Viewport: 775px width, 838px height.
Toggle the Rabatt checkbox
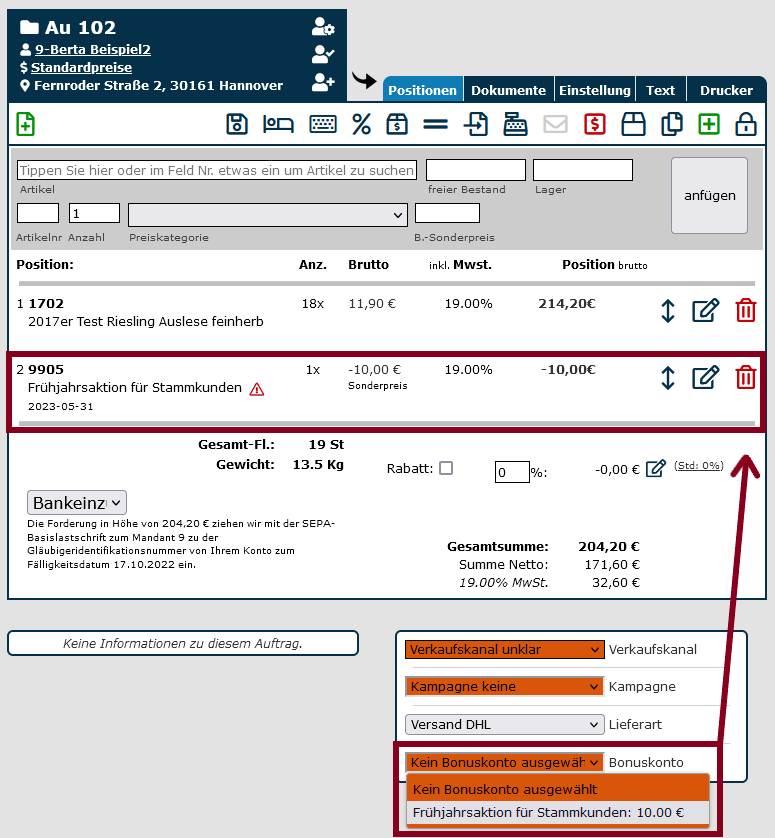tap(446, 467)
